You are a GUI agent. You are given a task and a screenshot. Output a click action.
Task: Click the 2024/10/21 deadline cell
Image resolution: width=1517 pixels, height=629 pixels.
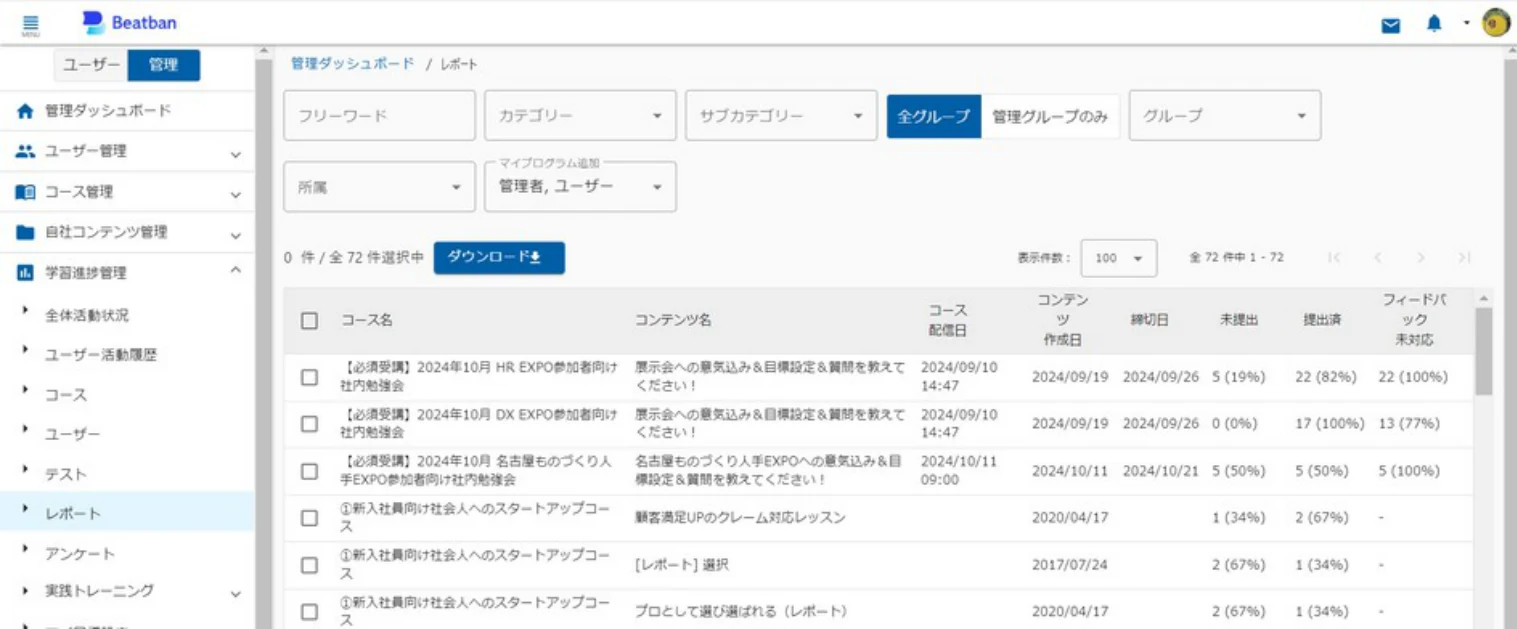point(1161,471)
